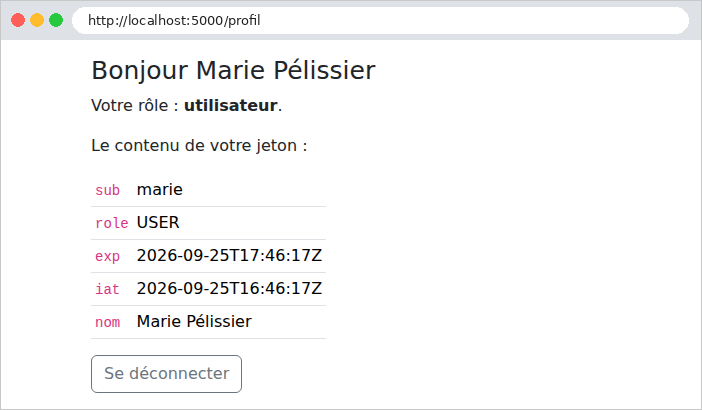Viewport: 702px width, 410px height.
Task: Click the issued-at timestamp 2026-09-25T16:46:17Z
Action: click(x=229, y=289)
